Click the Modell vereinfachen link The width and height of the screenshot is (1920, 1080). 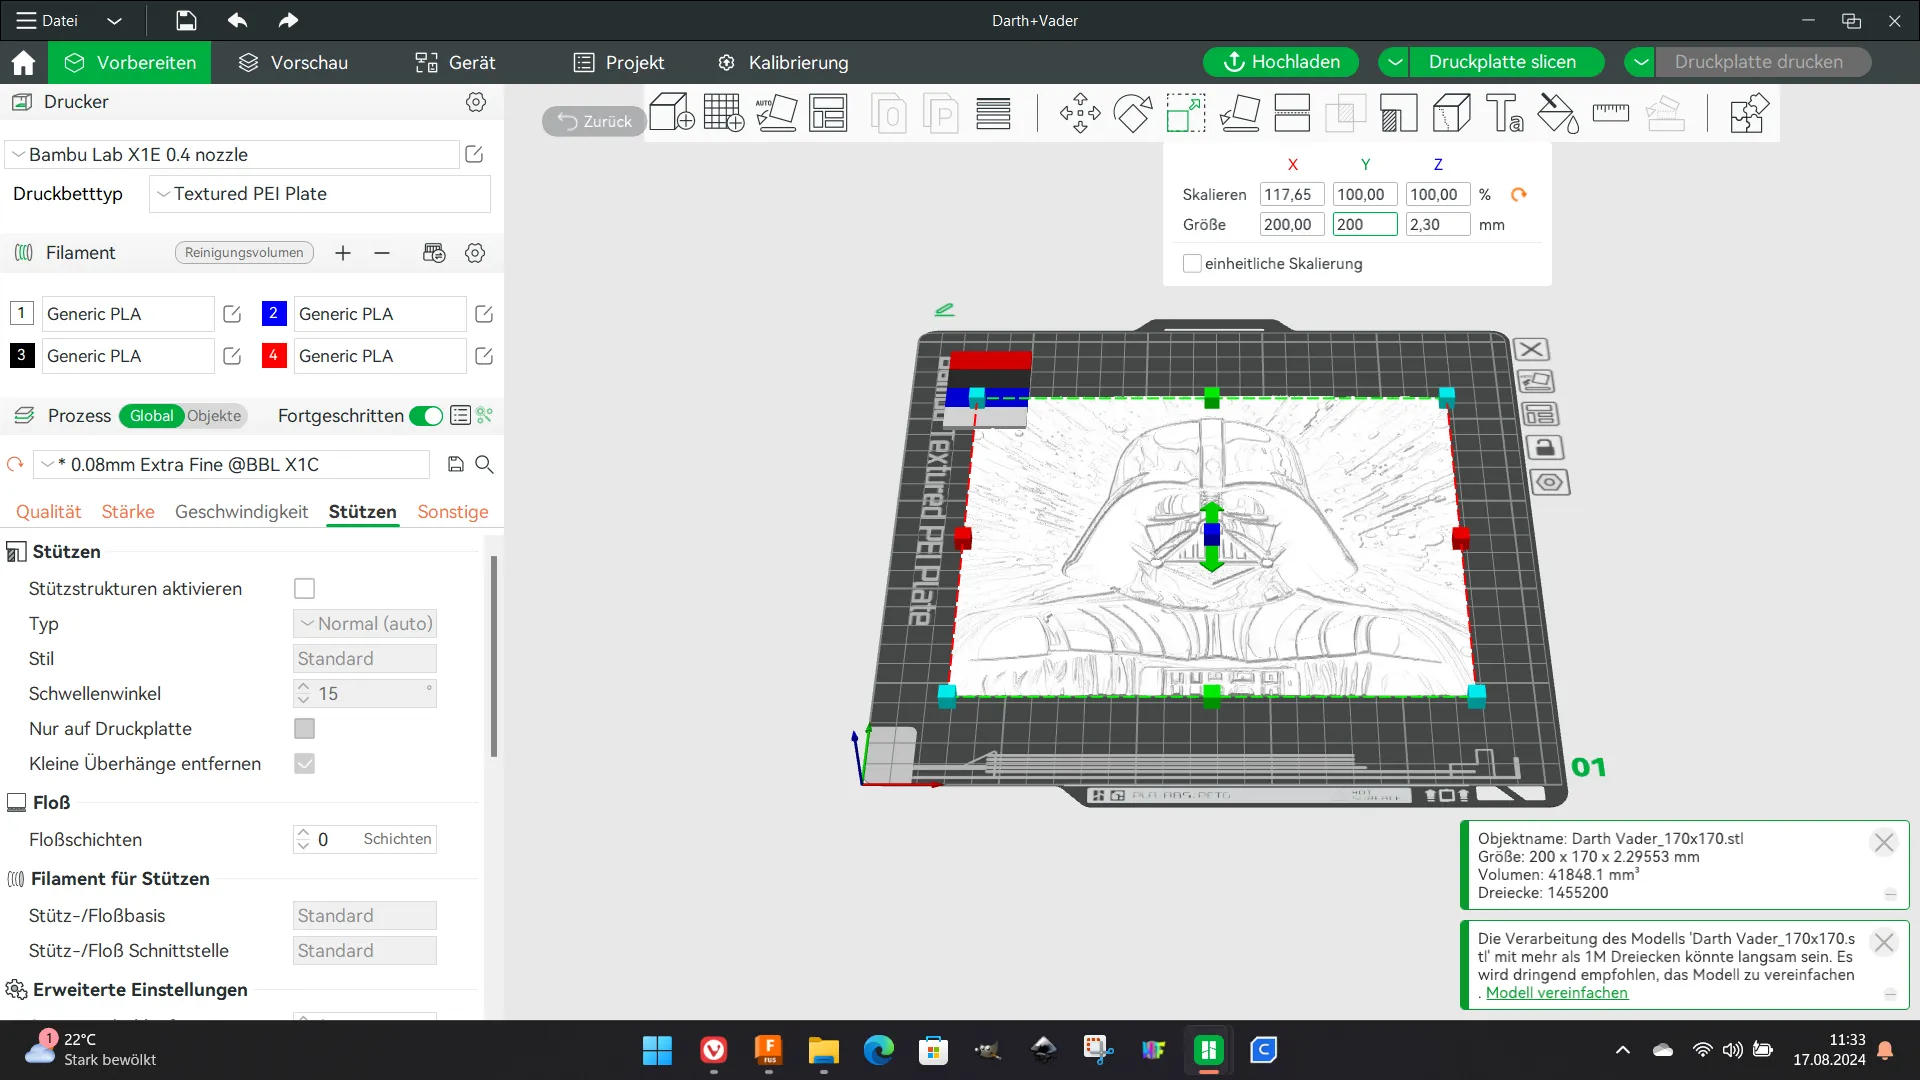tap(1556, 993)
